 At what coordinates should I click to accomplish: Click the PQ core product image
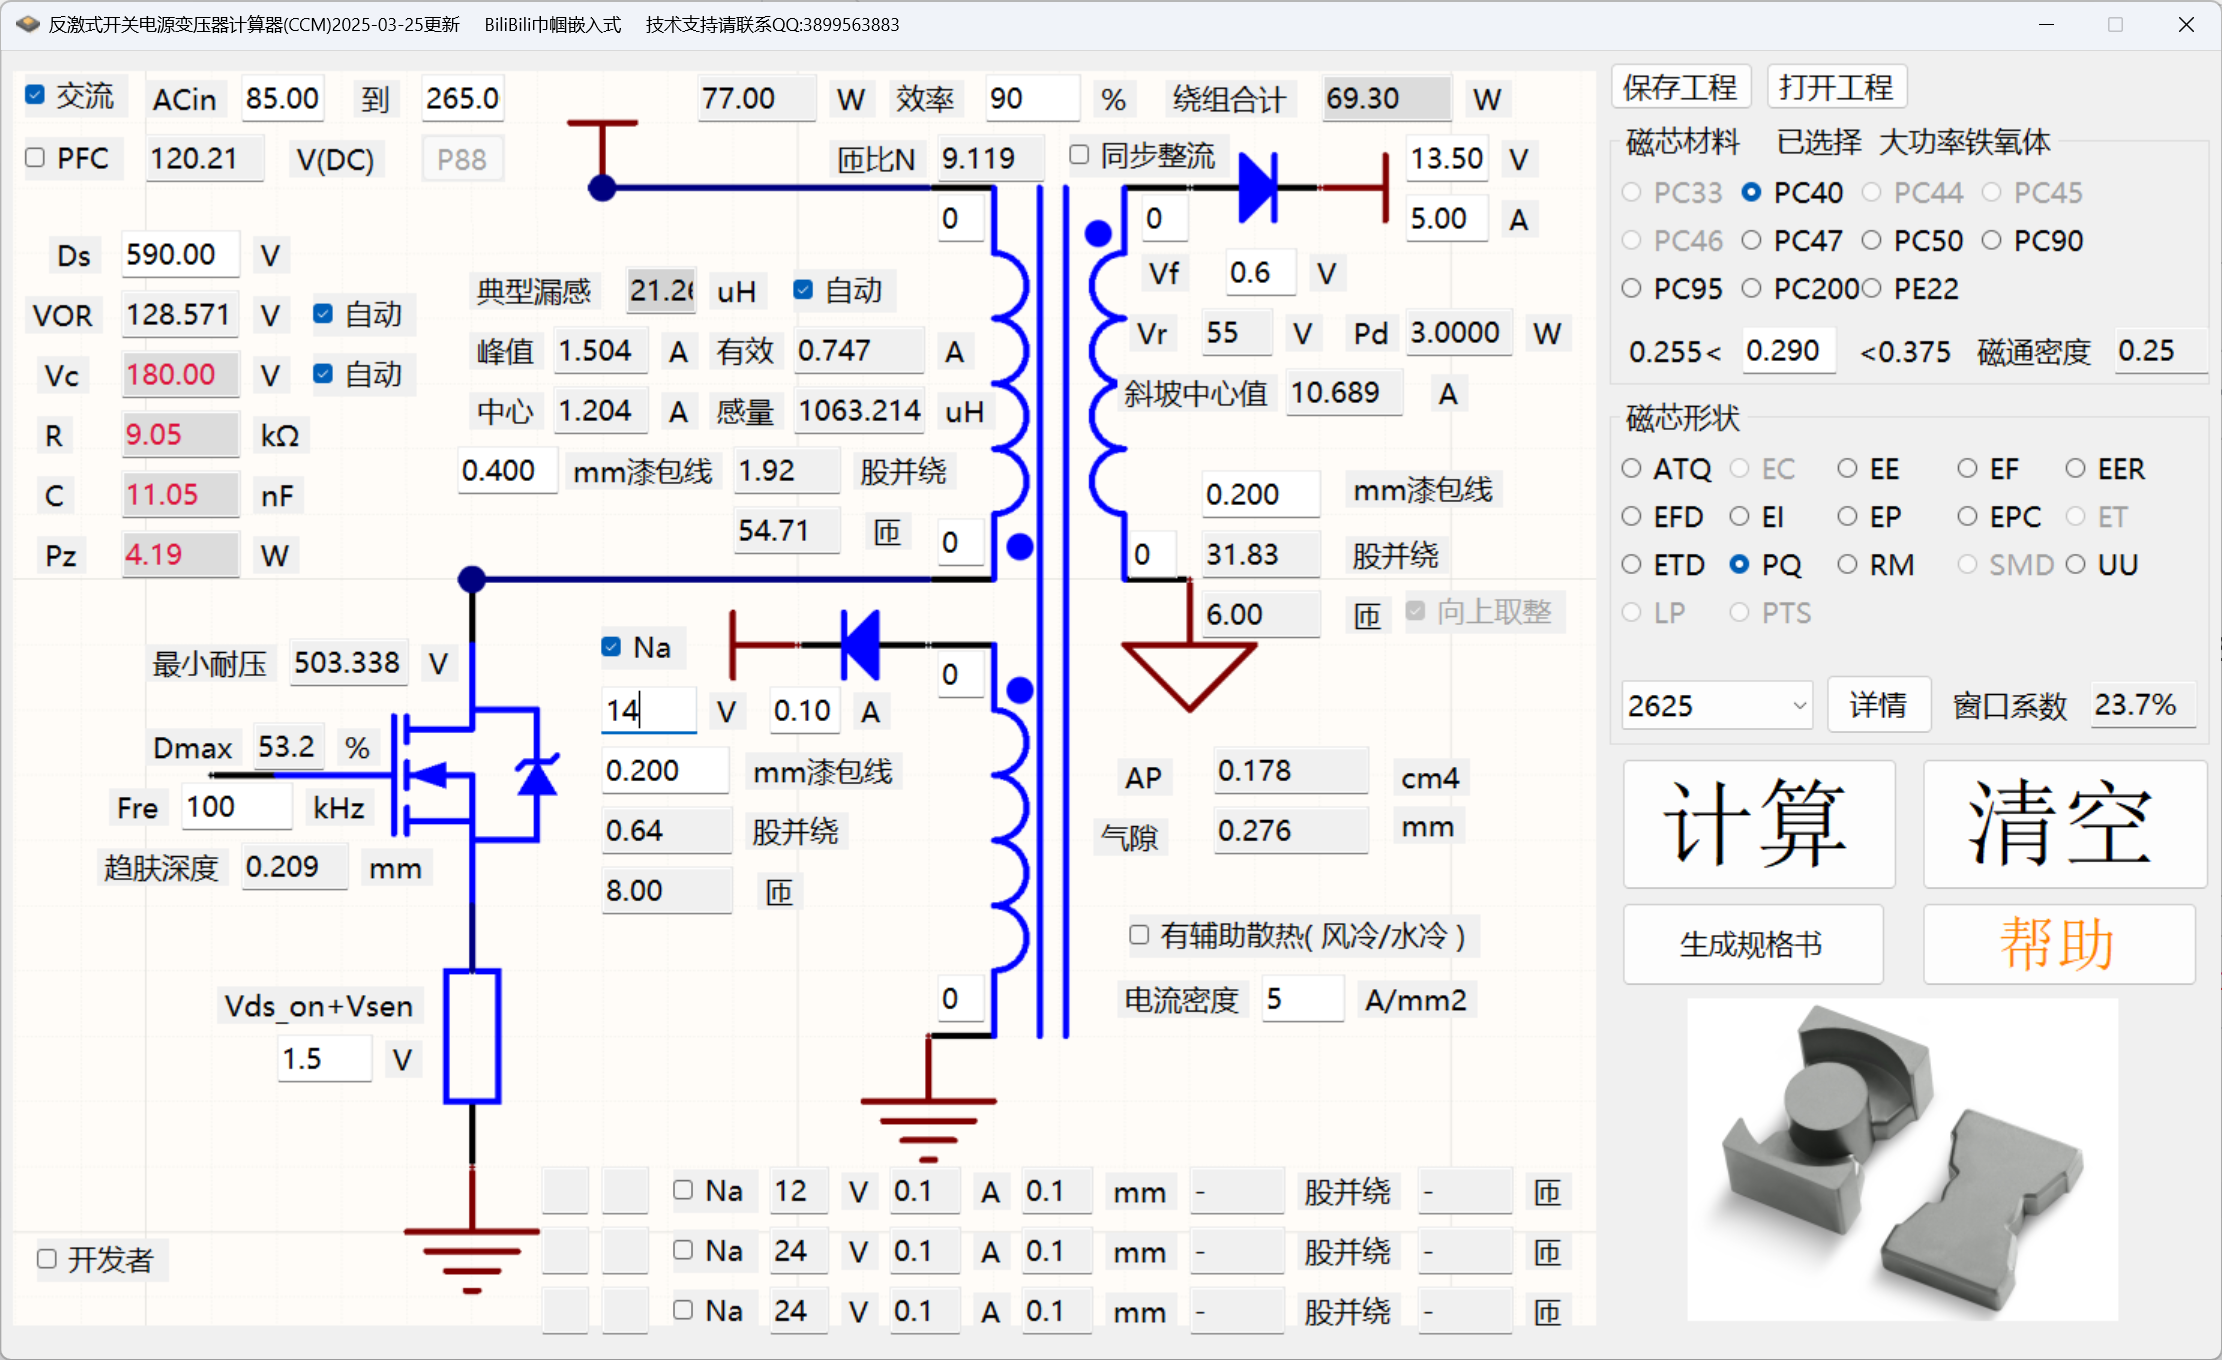click(1902, 1160)
